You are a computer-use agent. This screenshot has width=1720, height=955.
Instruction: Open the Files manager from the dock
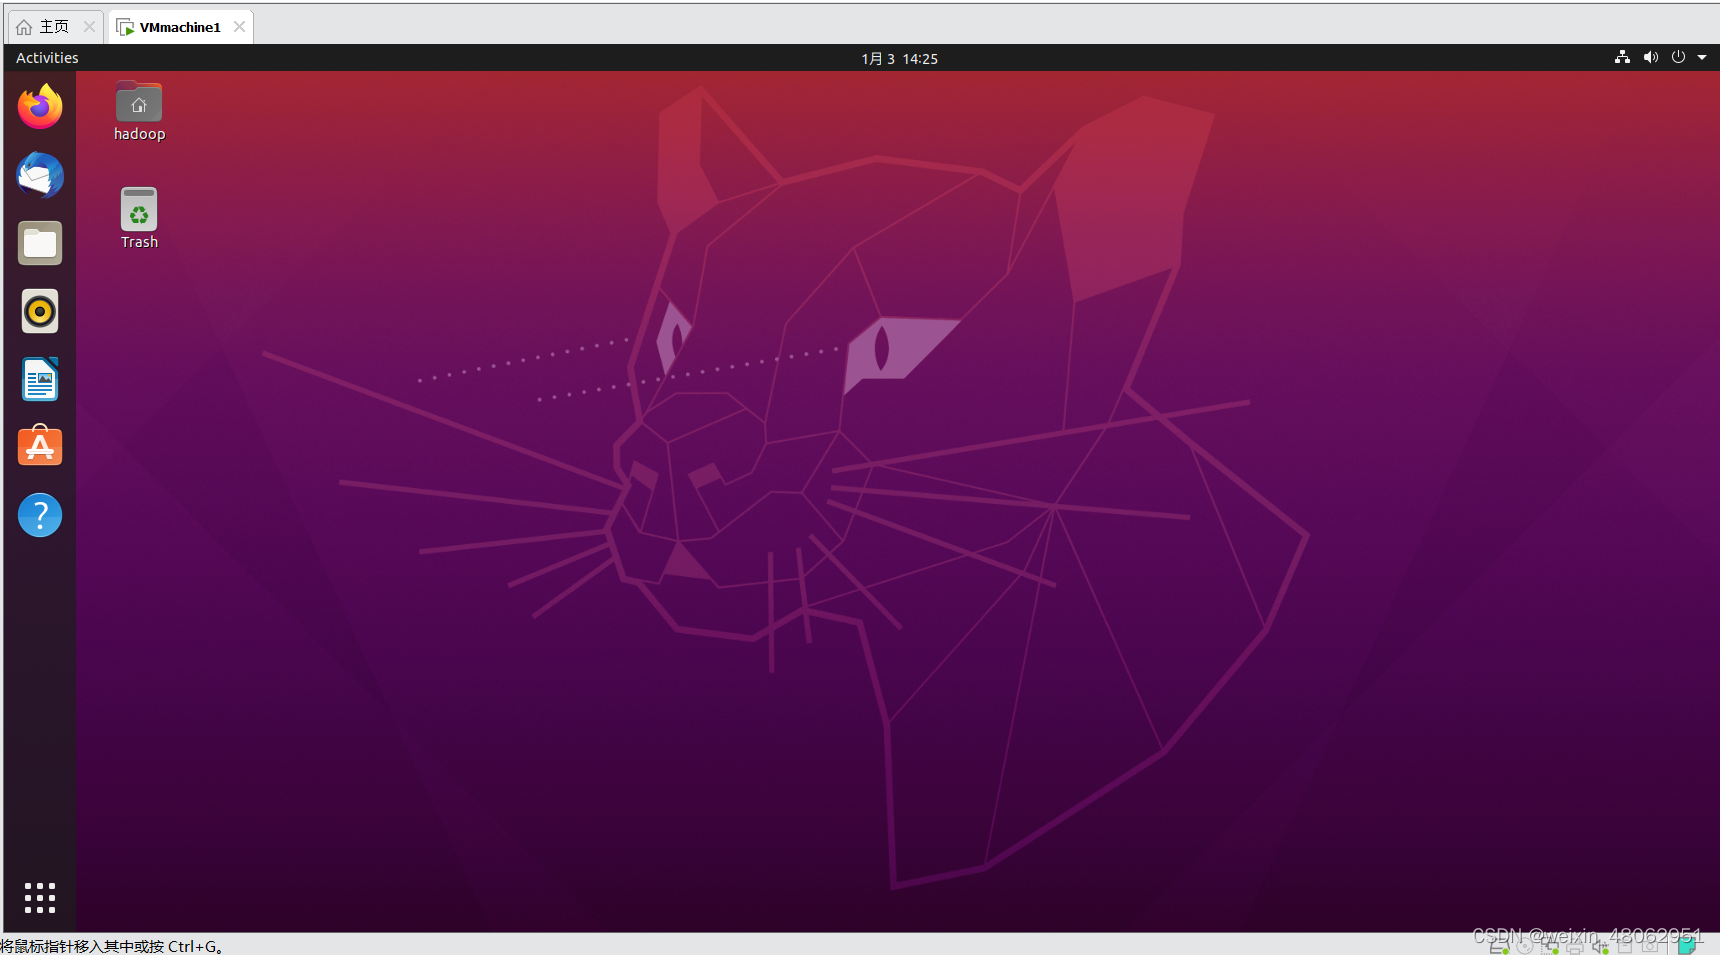(40, 243)
